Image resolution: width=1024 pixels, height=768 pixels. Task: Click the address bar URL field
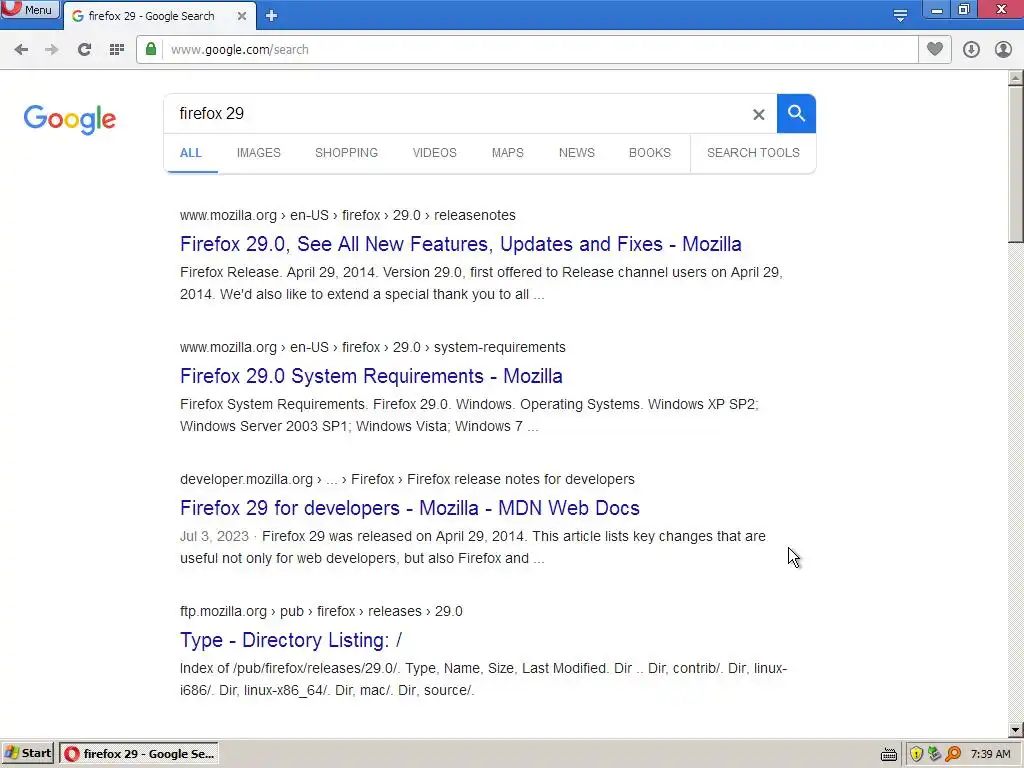(x=539, y=50)
